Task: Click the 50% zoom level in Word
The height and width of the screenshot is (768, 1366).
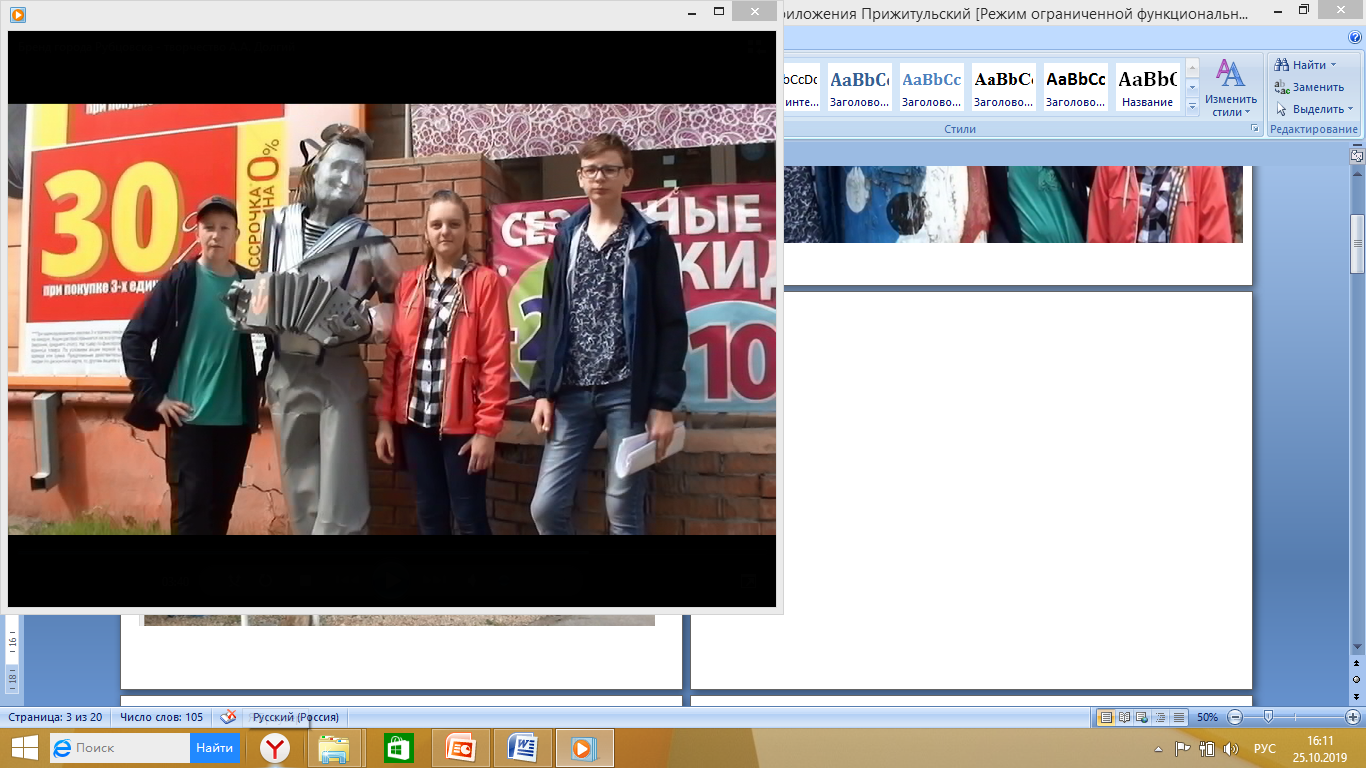Action: (1207, 717)
